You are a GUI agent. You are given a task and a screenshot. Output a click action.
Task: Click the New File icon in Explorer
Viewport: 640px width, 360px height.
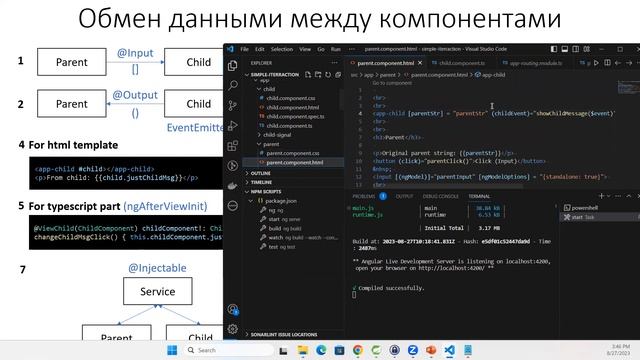(308, 75)
